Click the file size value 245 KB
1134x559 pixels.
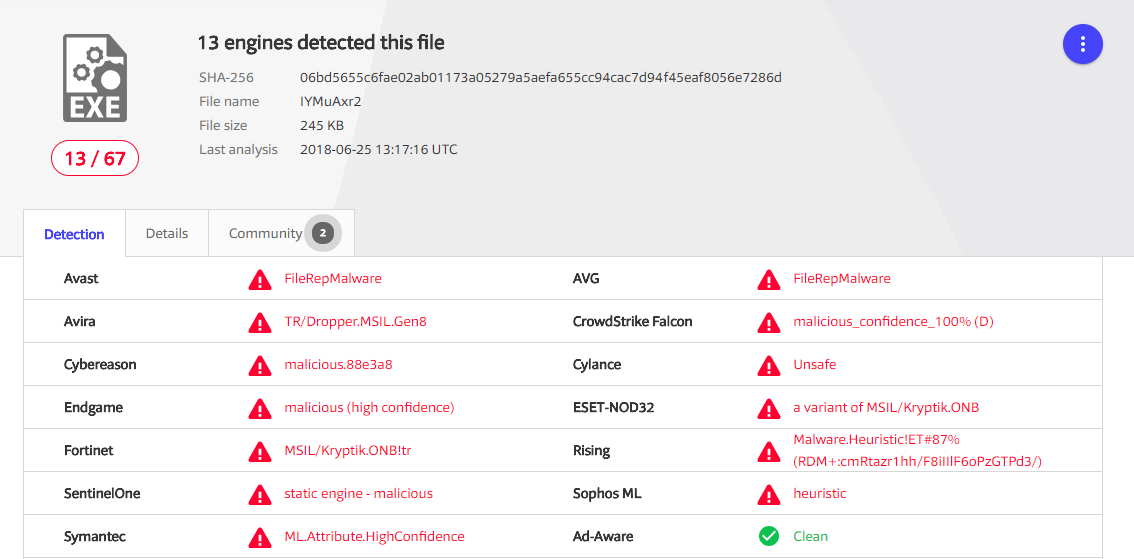322,126
